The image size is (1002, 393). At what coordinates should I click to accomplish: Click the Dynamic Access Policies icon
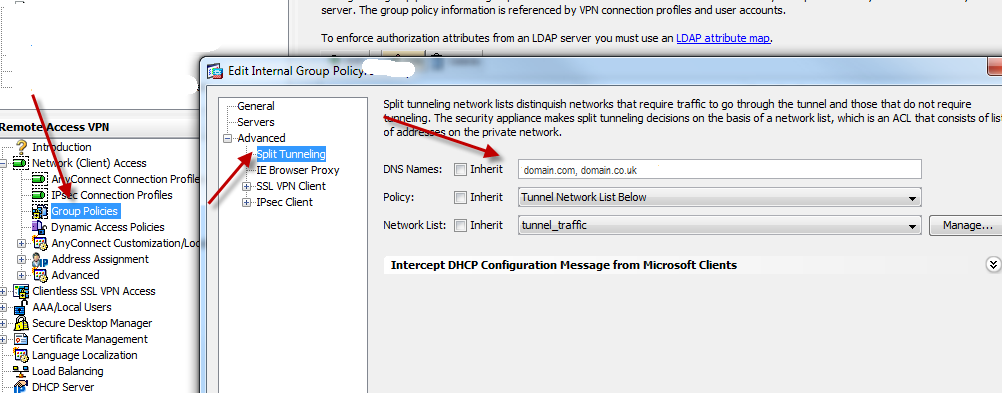pos(40,227)
